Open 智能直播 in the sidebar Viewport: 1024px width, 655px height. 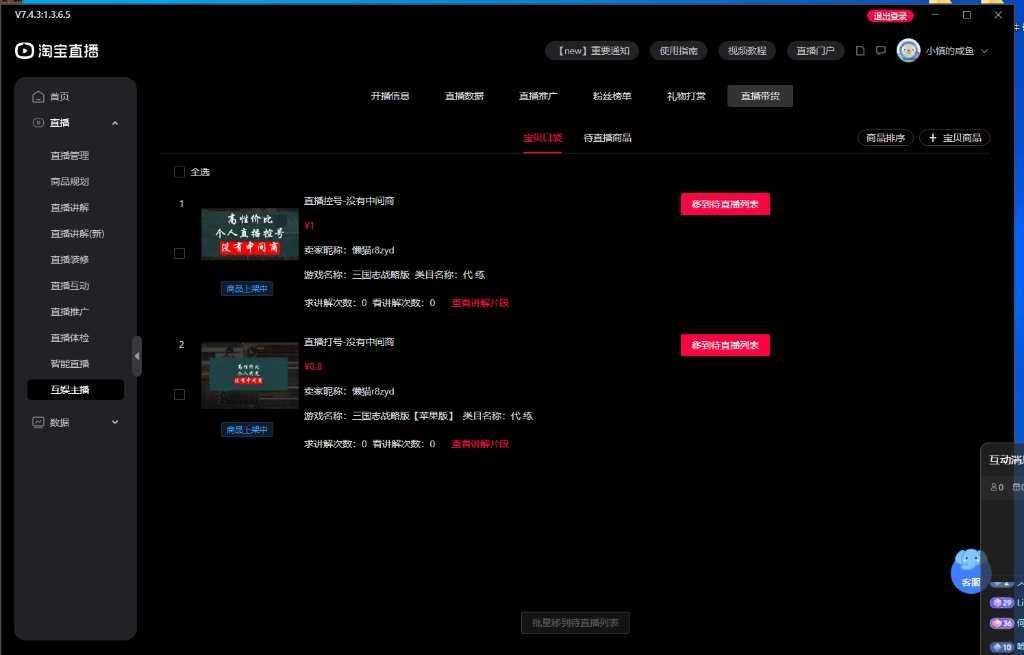pos(70,364)
